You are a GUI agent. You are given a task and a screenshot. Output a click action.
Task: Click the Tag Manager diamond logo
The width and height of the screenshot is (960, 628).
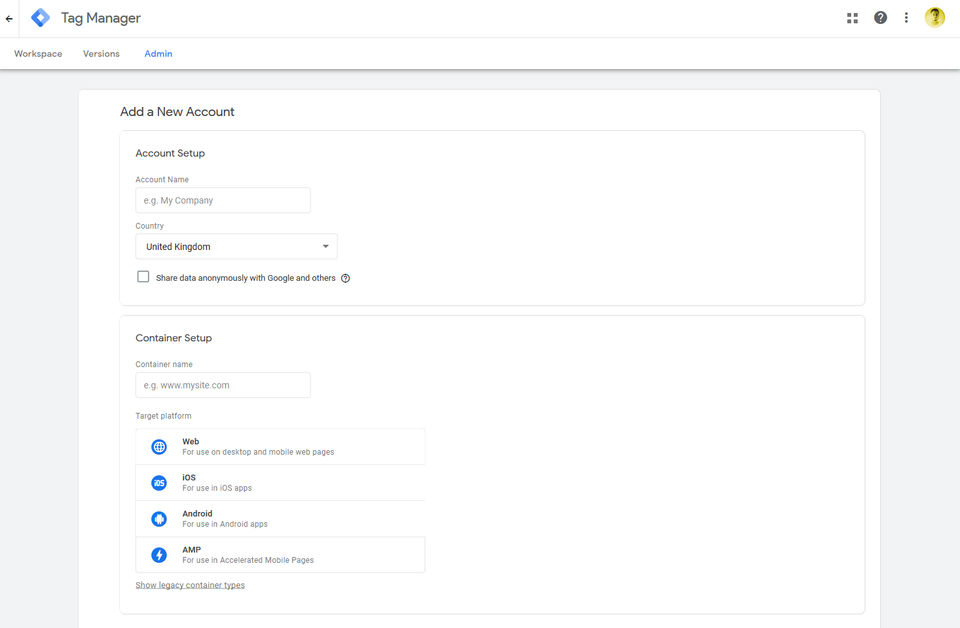pos(40,18)
